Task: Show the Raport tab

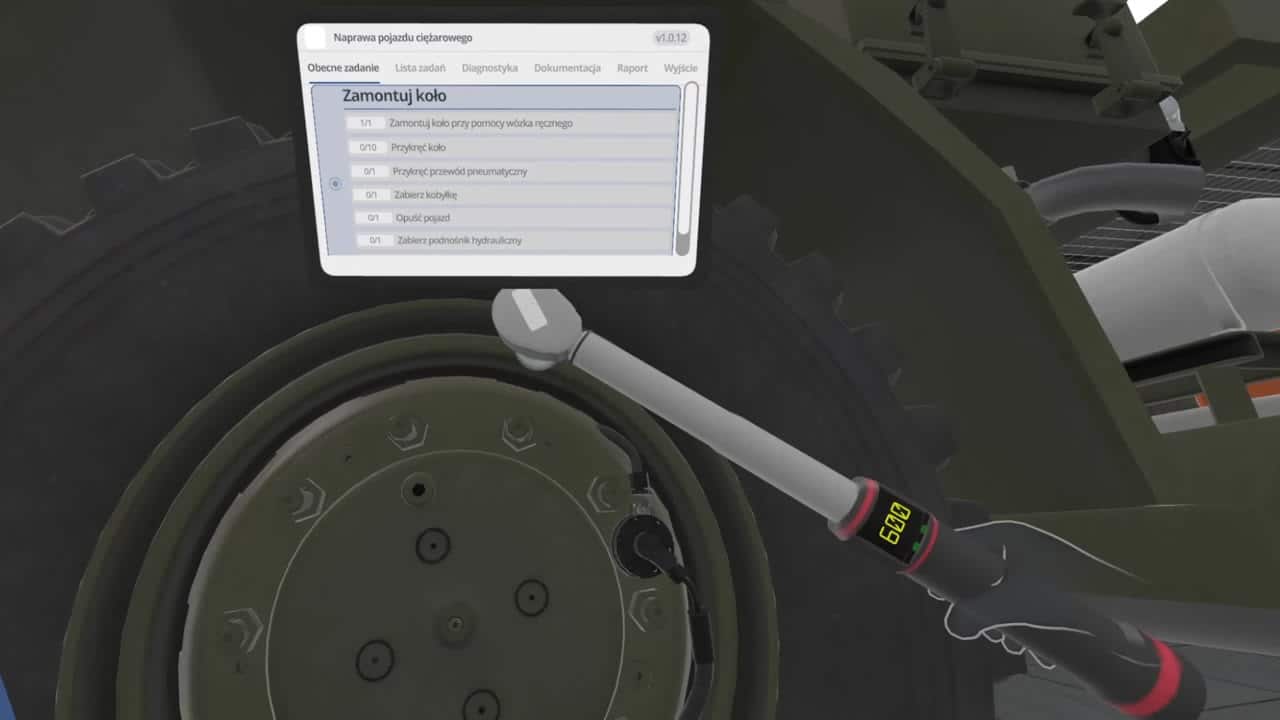Action: coord(632,68)
